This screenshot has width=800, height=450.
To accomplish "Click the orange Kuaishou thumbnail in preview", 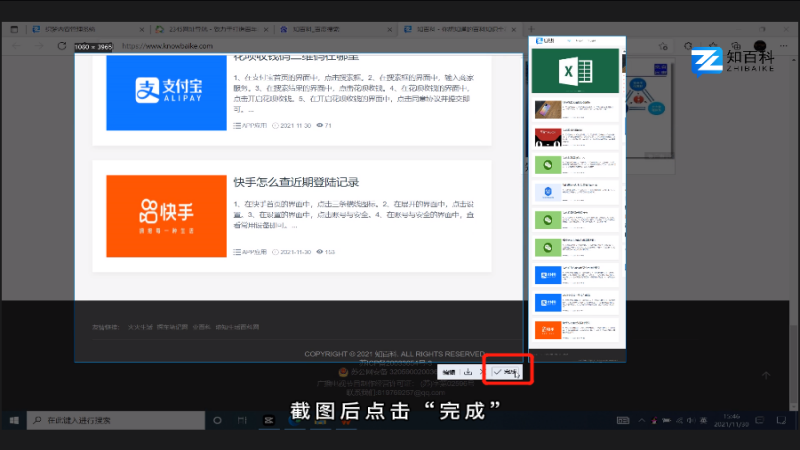I will pyautogui.click(x=547, y=330).
